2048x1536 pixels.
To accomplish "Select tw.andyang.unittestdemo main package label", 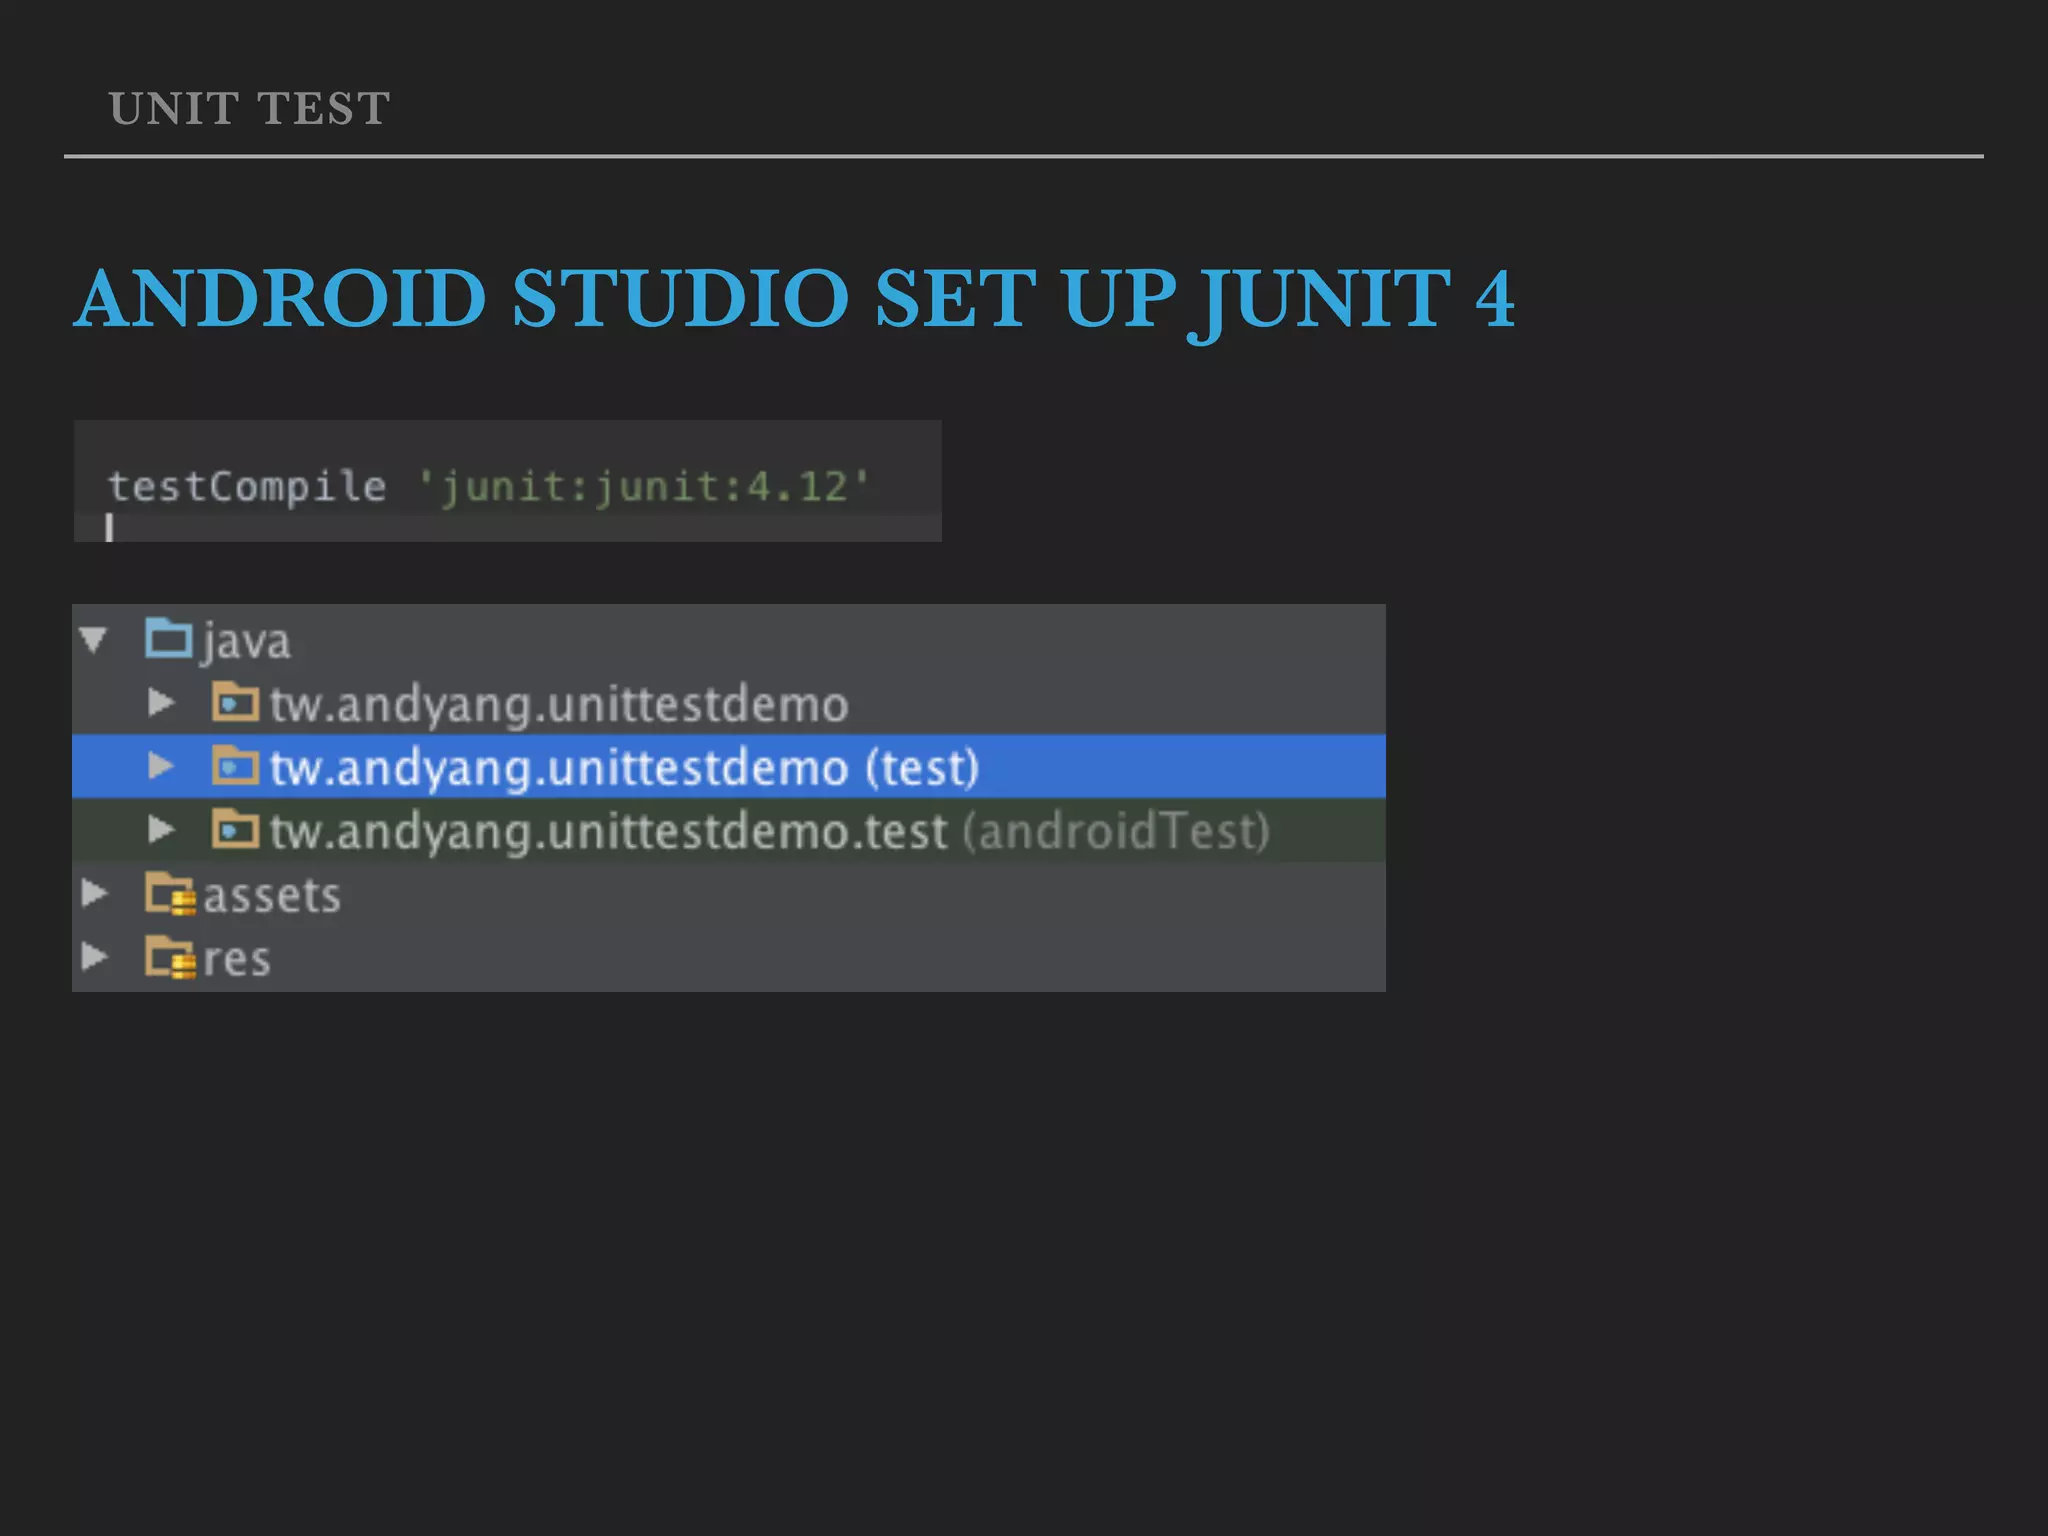I will coord(559,704).
